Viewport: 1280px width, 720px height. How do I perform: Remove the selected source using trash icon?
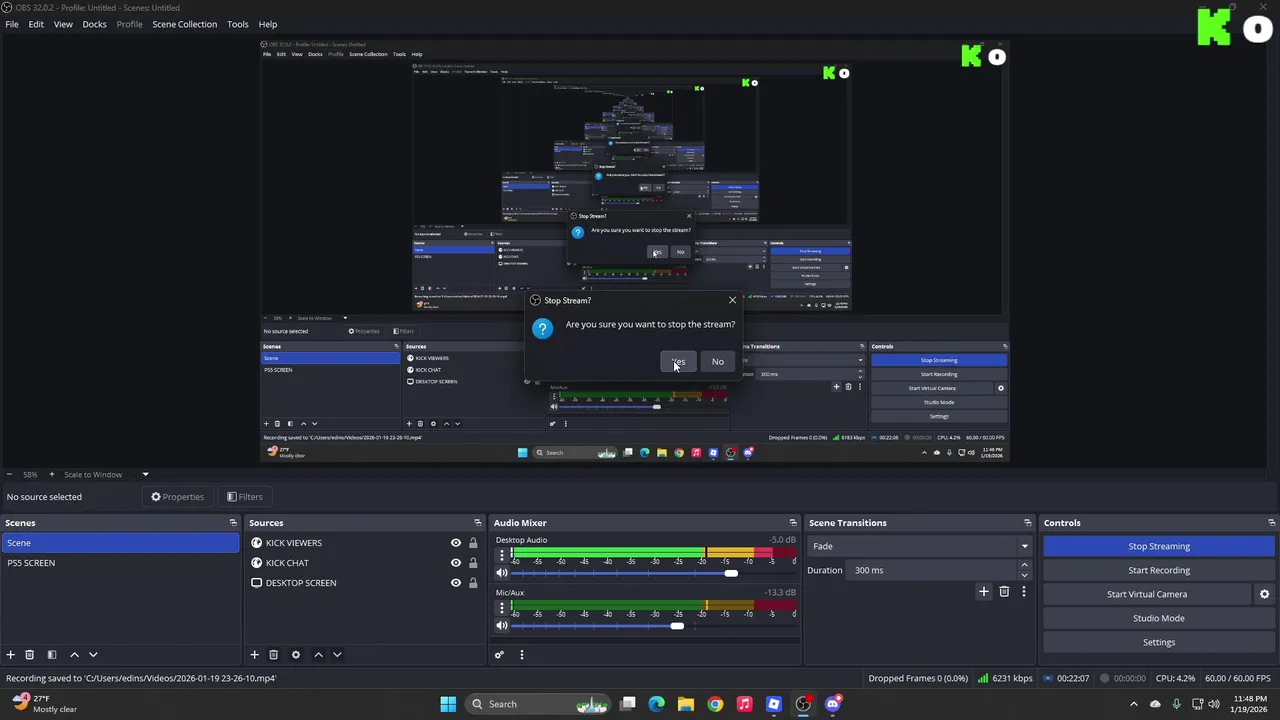[x=273, y=655]
